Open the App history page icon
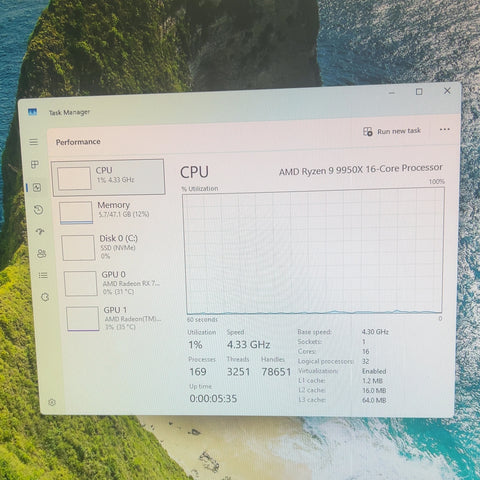480x480 pixels. point(38,210)
